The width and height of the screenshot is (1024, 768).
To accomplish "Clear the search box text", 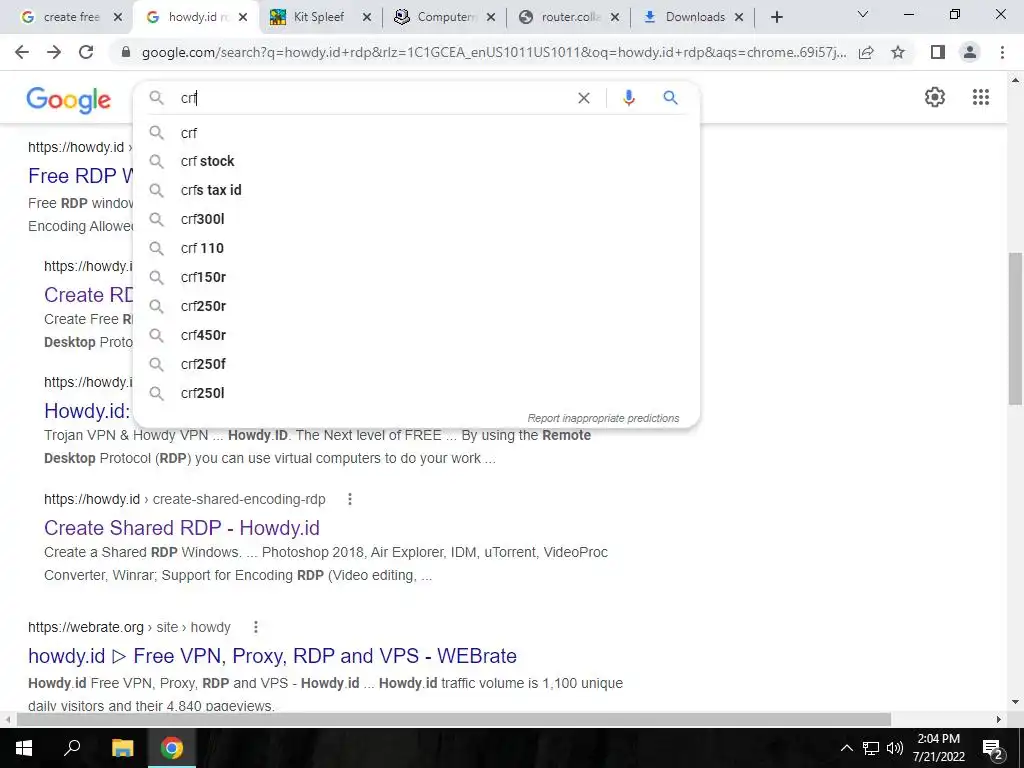I will 584,98.
